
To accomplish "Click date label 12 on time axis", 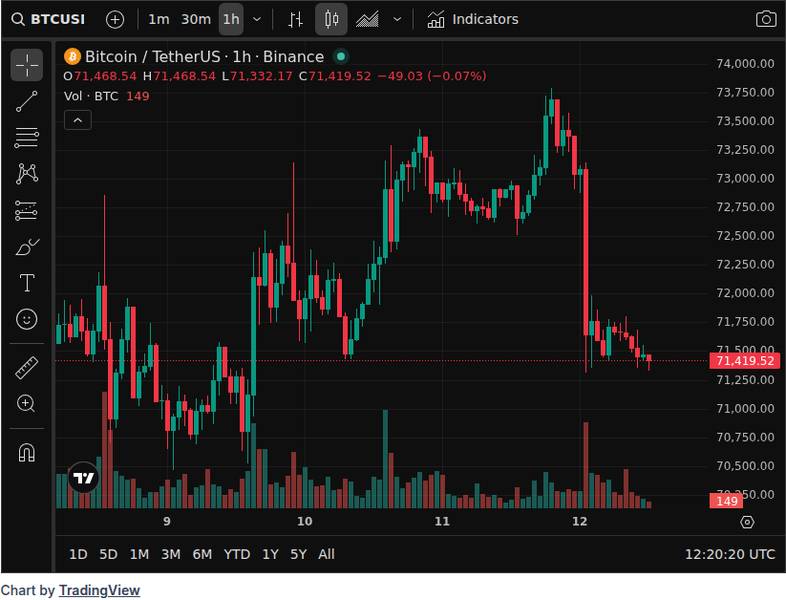I will pyautogui.click(x=579, y=521).
